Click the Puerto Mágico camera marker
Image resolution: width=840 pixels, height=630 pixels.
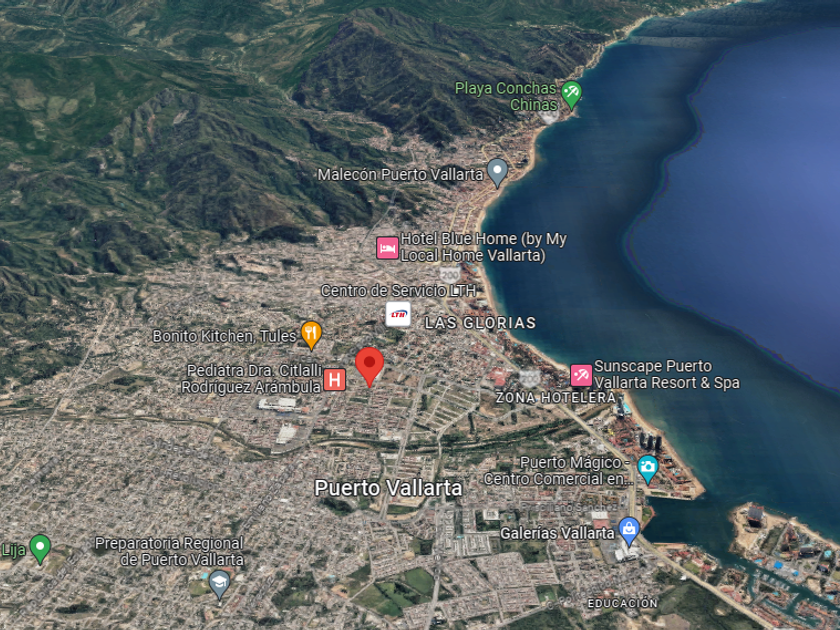[647, 469]
